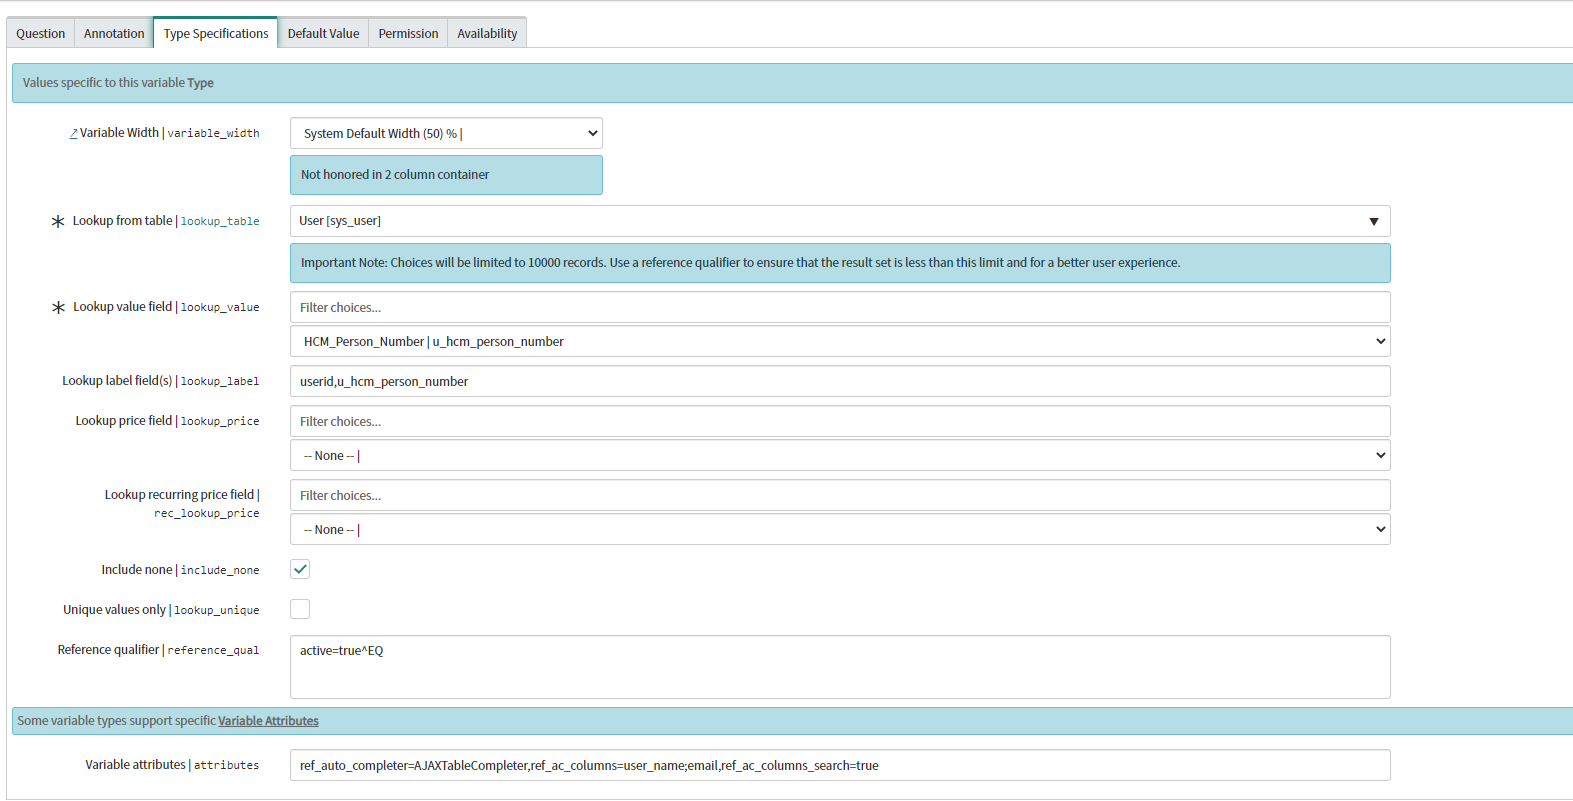Open the Lookup price field None dropdown

click(840, 456)
